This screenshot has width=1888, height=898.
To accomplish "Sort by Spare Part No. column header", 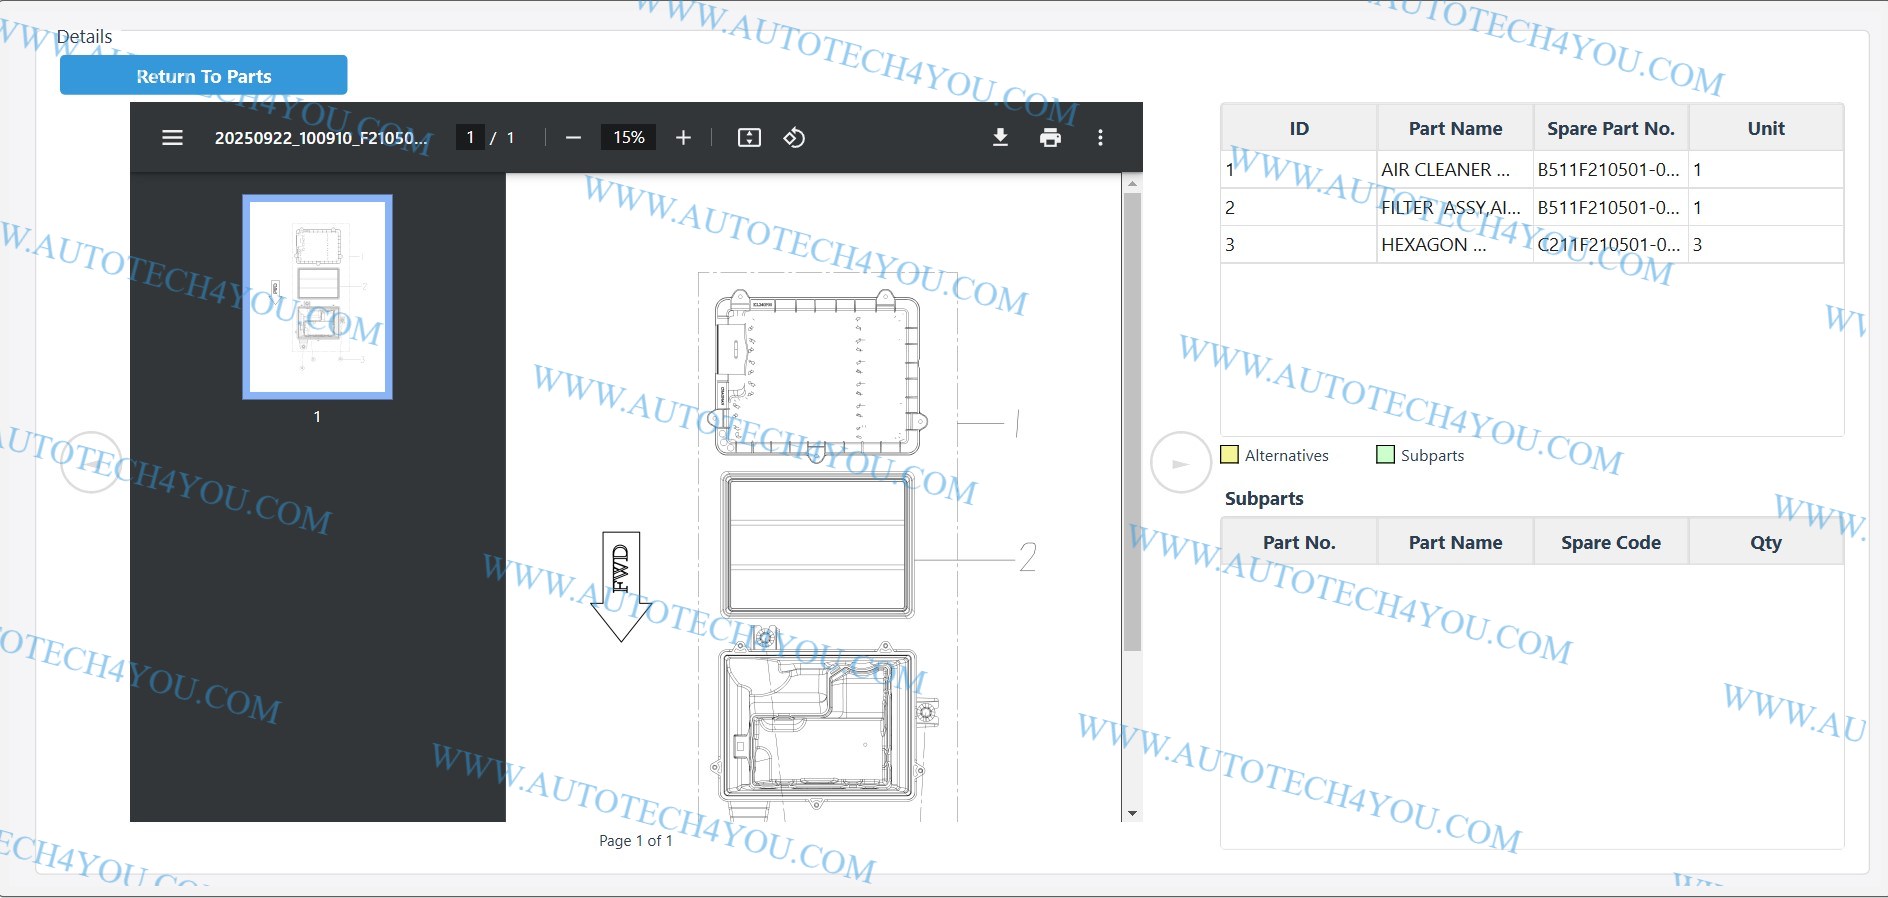I will click(x=1610, y=129).
